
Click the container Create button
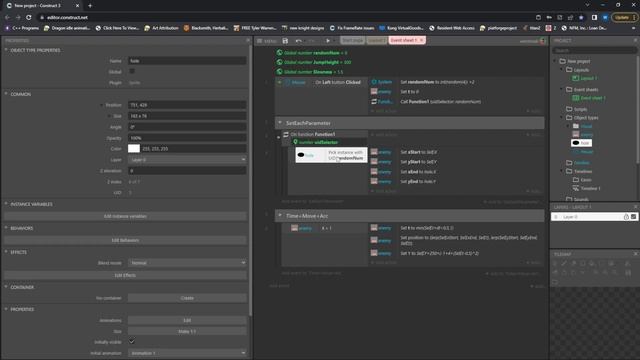click(x=187, y=298)
